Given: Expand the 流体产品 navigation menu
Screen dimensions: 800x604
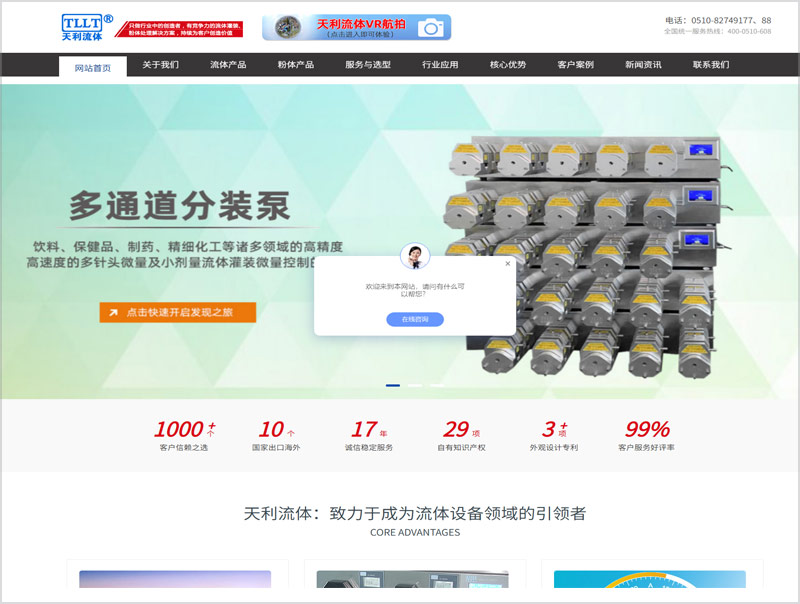Looking at the screenshot, I should click(228, 65).
